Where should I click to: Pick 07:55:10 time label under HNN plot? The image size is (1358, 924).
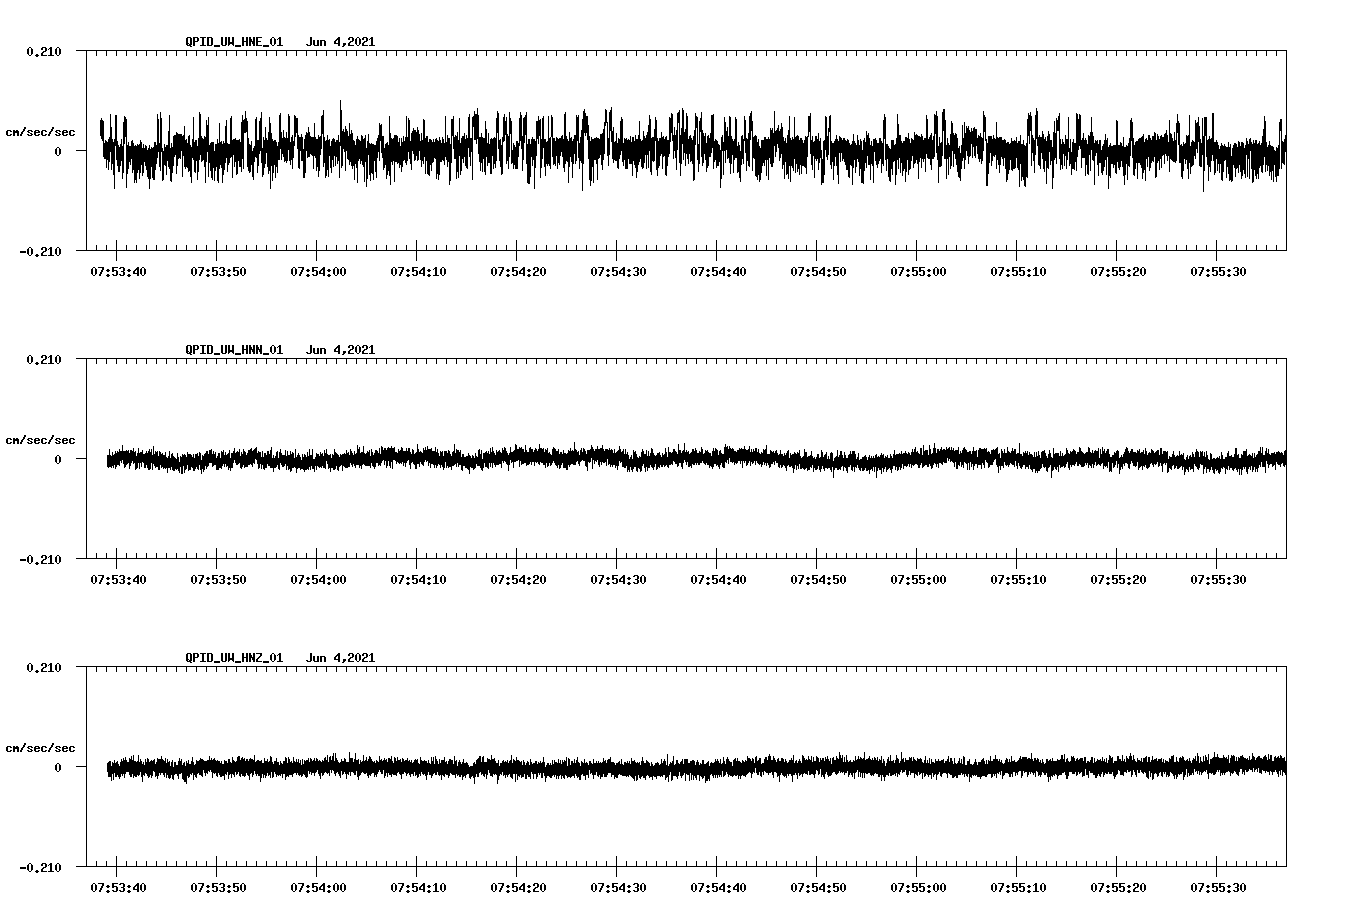point(1018,580)
